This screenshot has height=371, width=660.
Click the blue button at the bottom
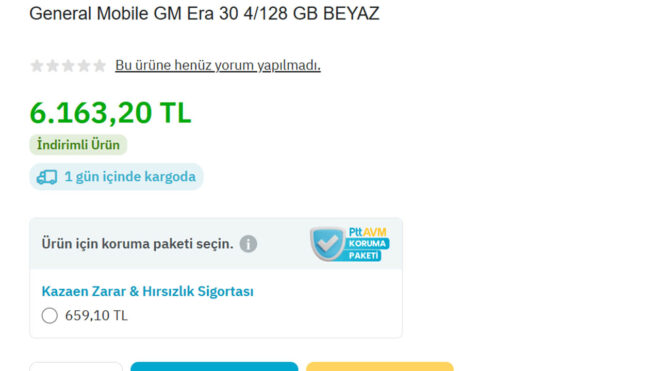click(x=214, y=366)
